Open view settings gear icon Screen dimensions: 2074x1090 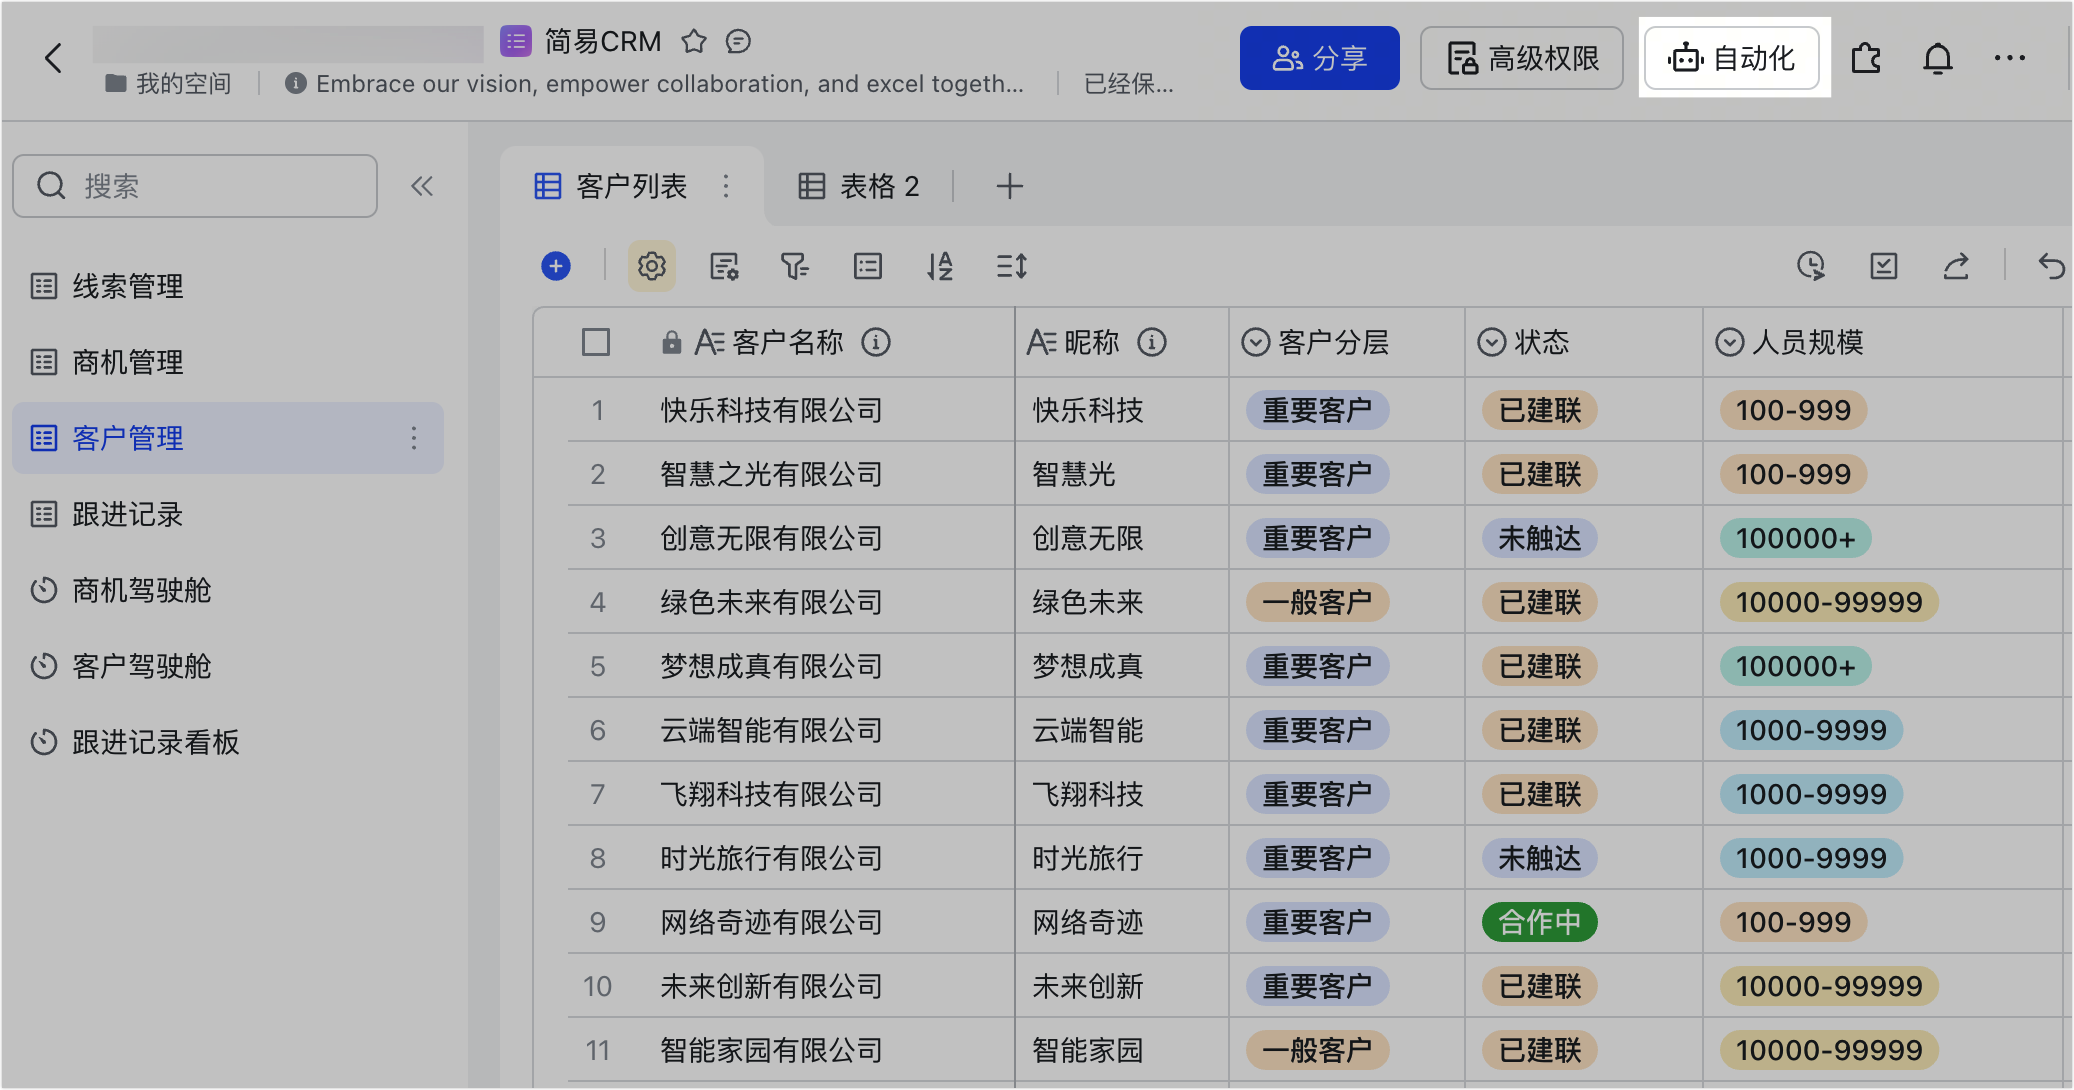click(x=652, y=266)
